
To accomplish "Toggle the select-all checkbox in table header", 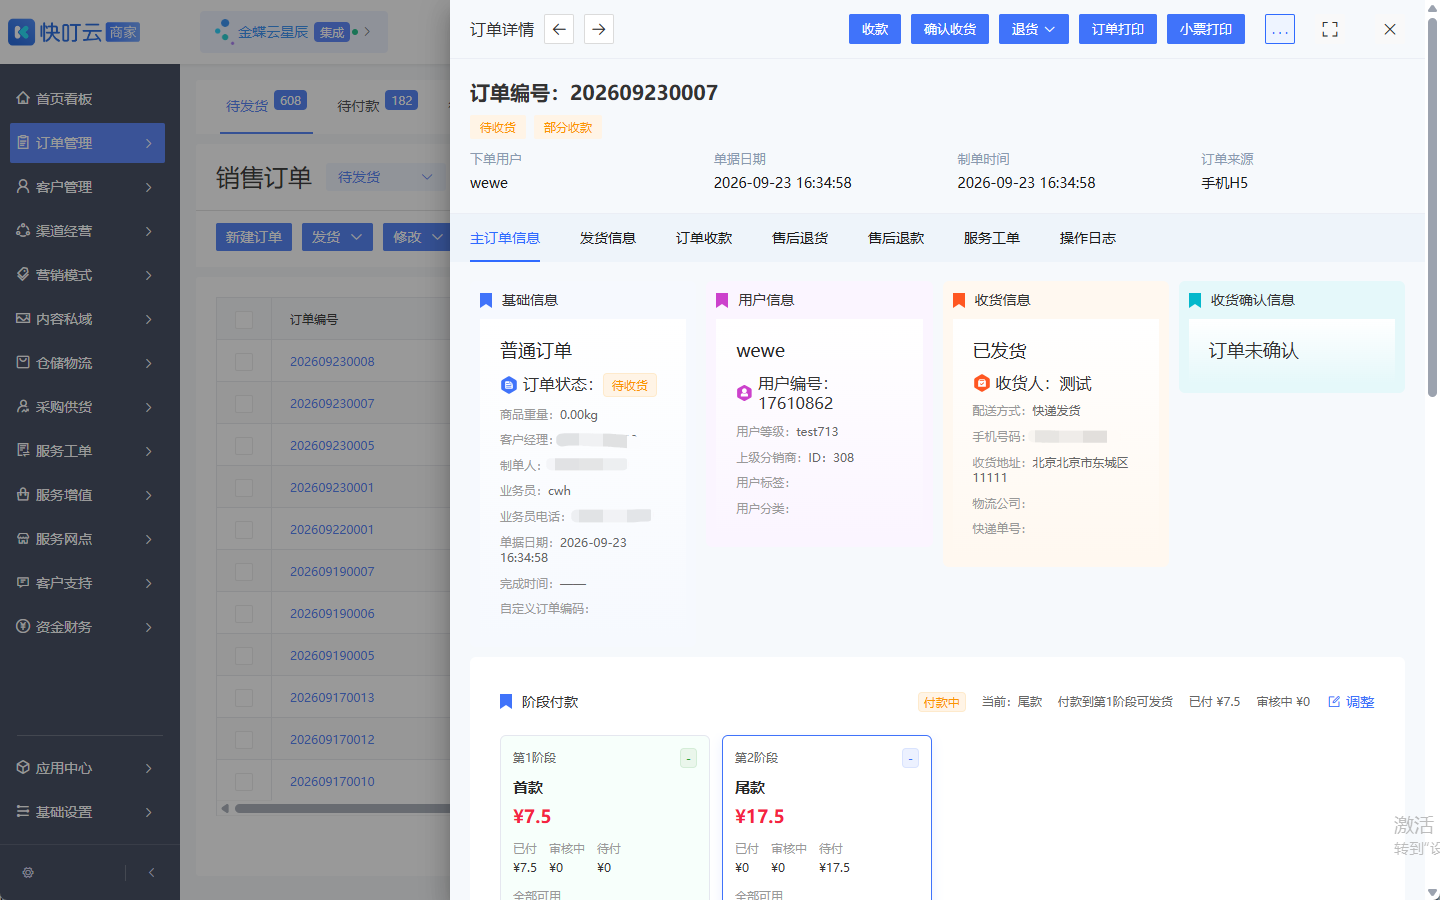I will pos(244,319).
